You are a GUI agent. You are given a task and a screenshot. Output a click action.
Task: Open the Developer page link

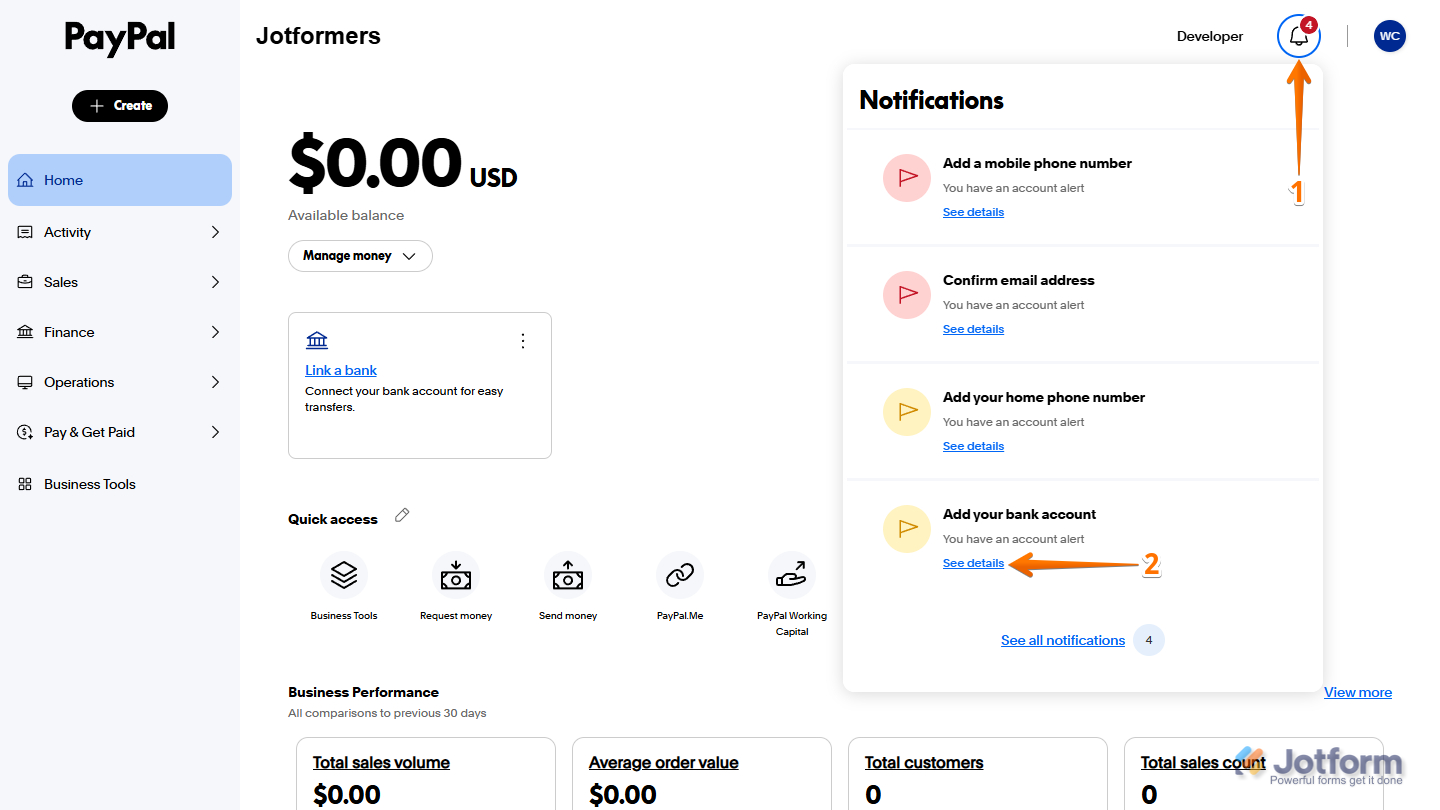click(x=1209, y=36)
